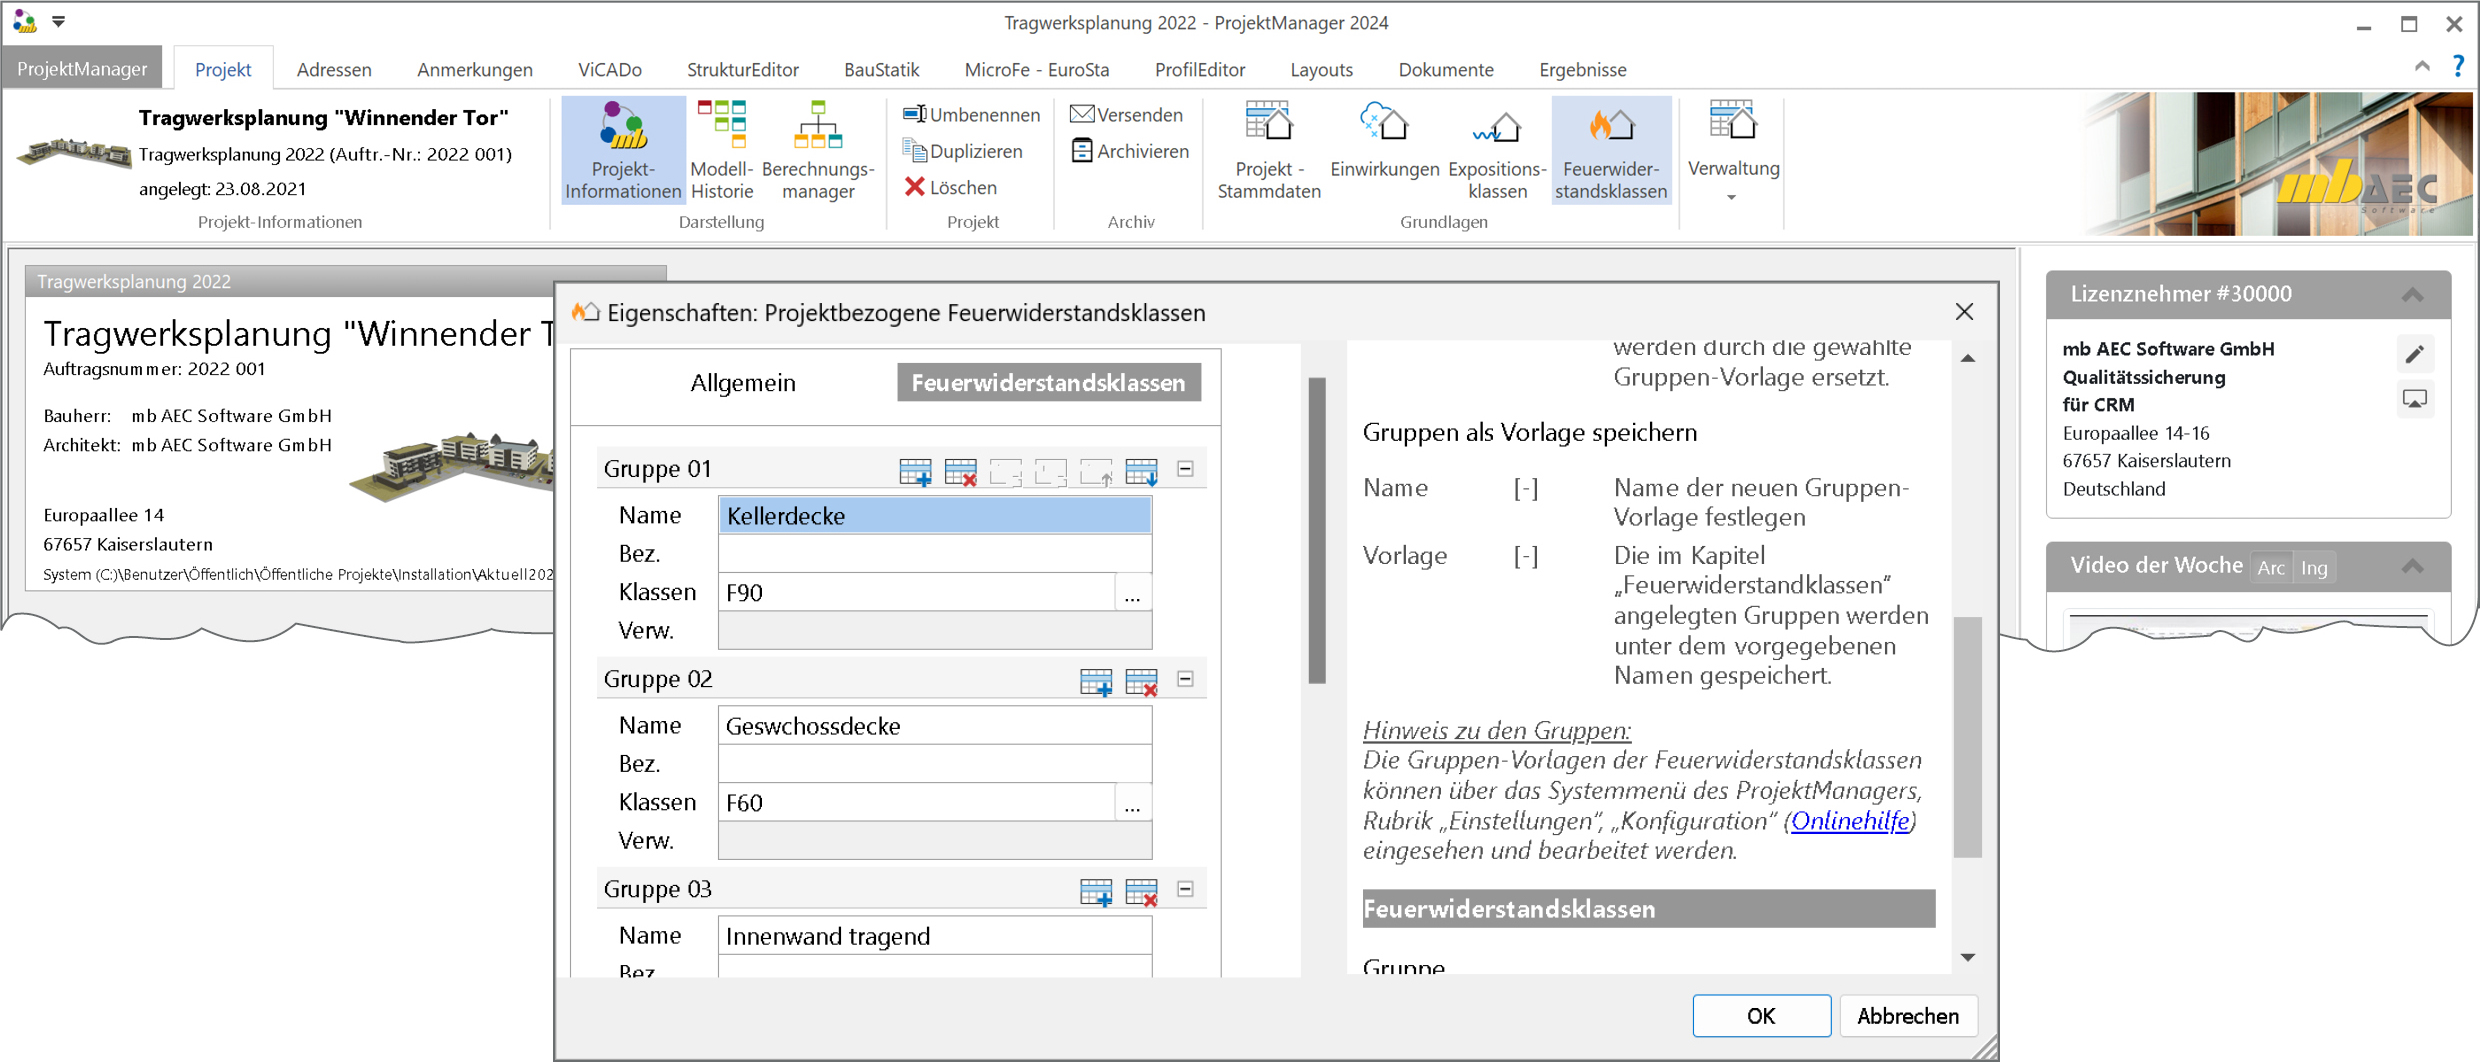Switch to the Layouts ribbon tab
The width and height of the screenshot is (2480, 1062).
click(x=1321, y=69)
